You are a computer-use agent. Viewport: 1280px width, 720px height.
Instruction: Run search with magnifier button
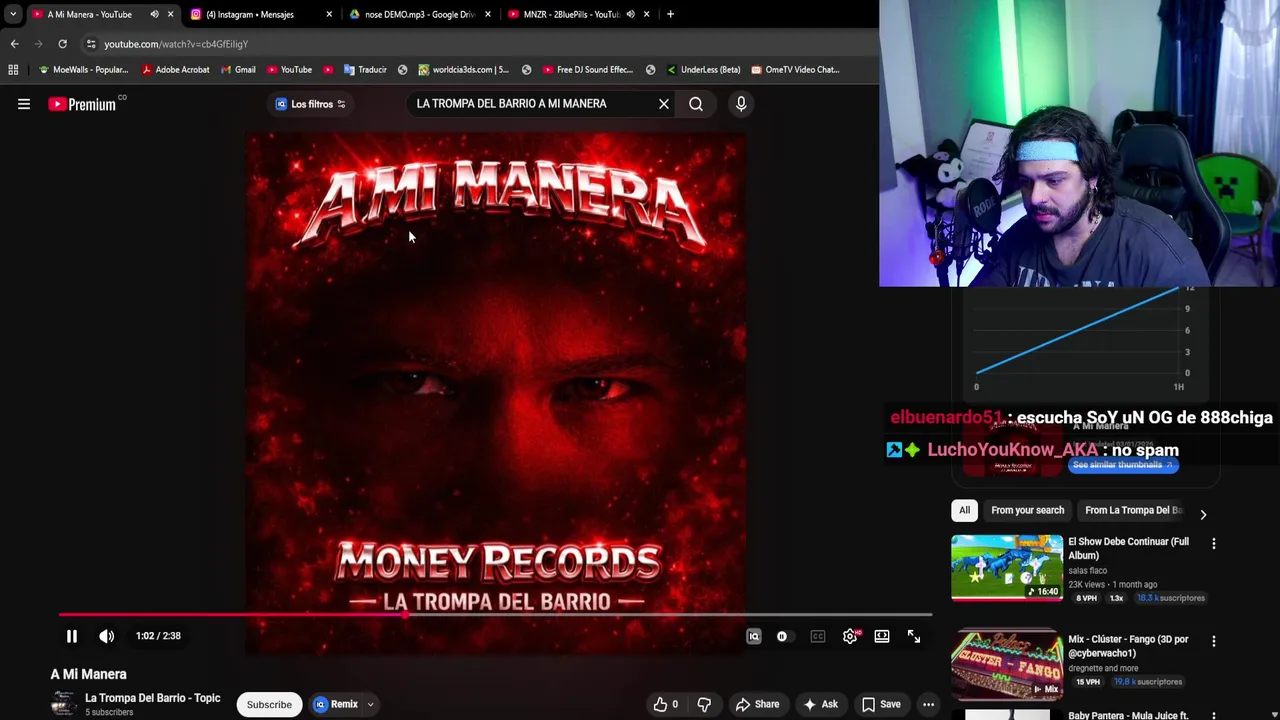[x=696, y=104]
